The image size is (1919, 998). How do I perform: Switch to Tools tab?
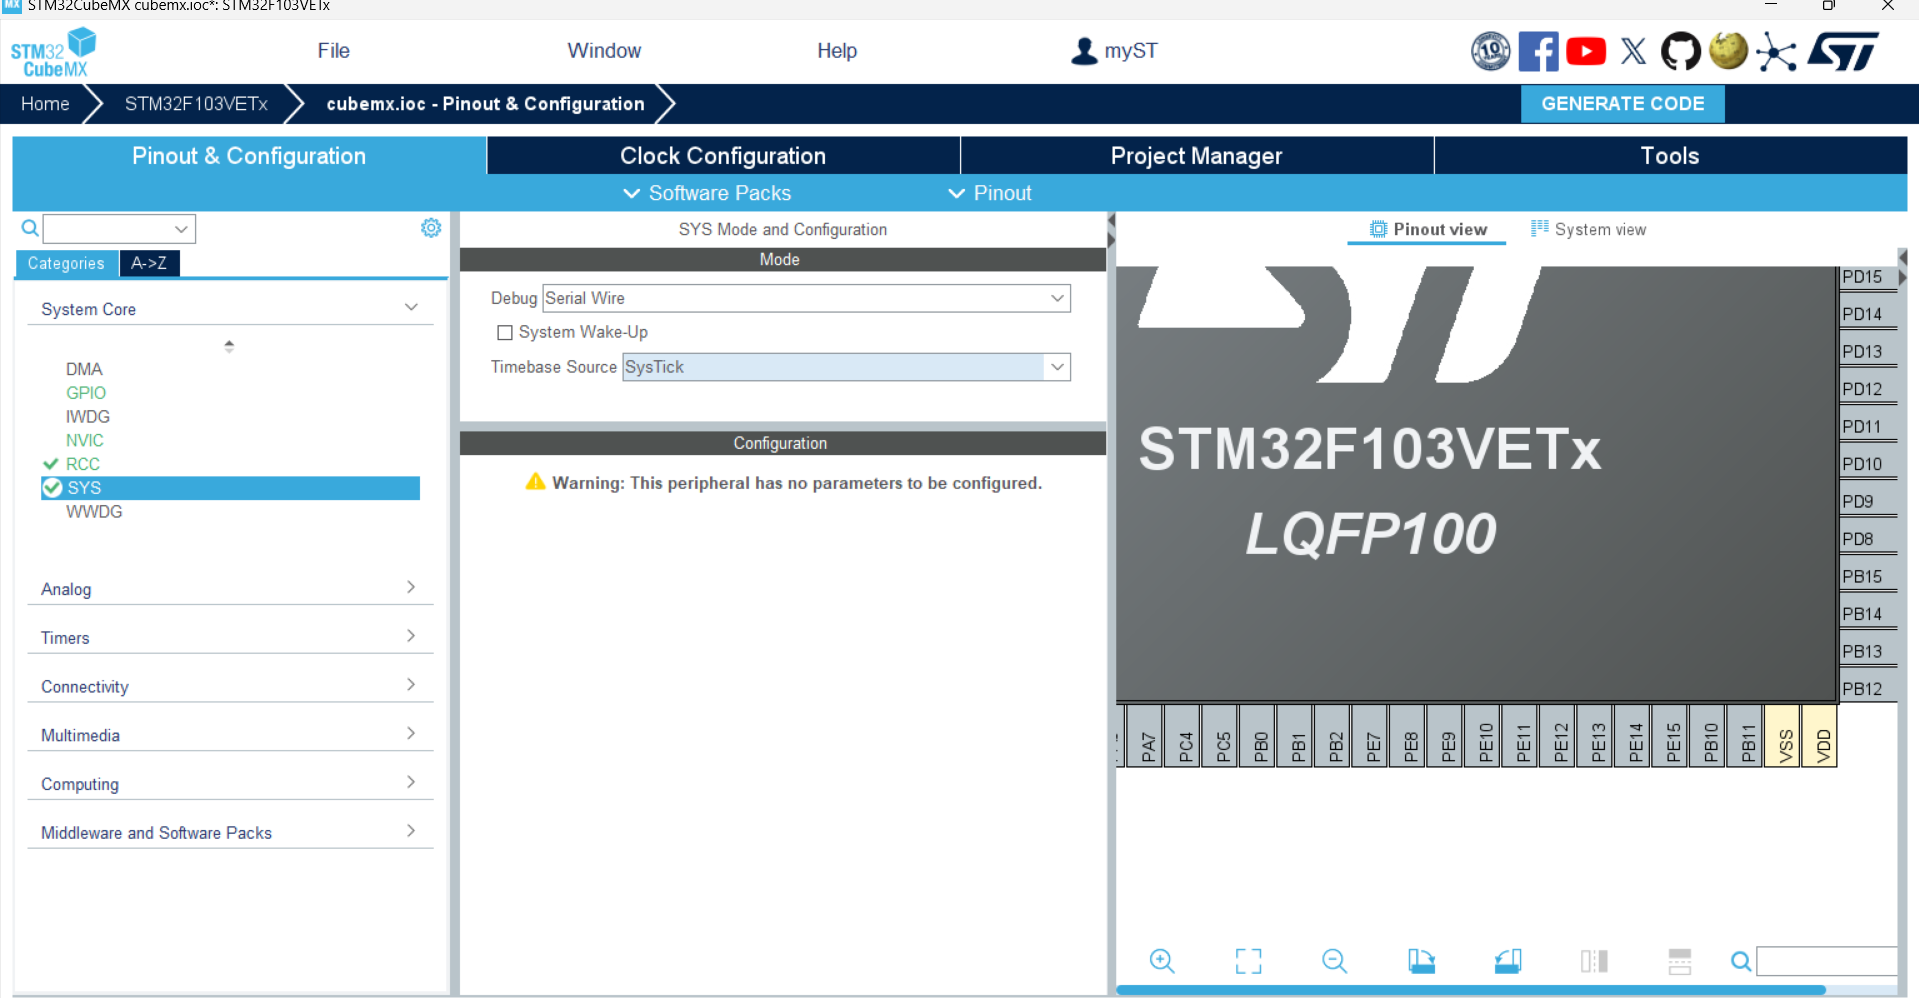pos(1670,156)
